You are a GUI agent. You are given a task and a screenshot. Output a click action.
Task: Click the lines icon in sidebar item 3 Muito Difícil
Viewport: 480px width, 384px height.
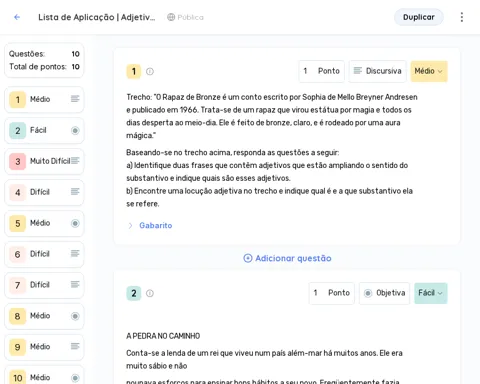click(x=75, y=161)
